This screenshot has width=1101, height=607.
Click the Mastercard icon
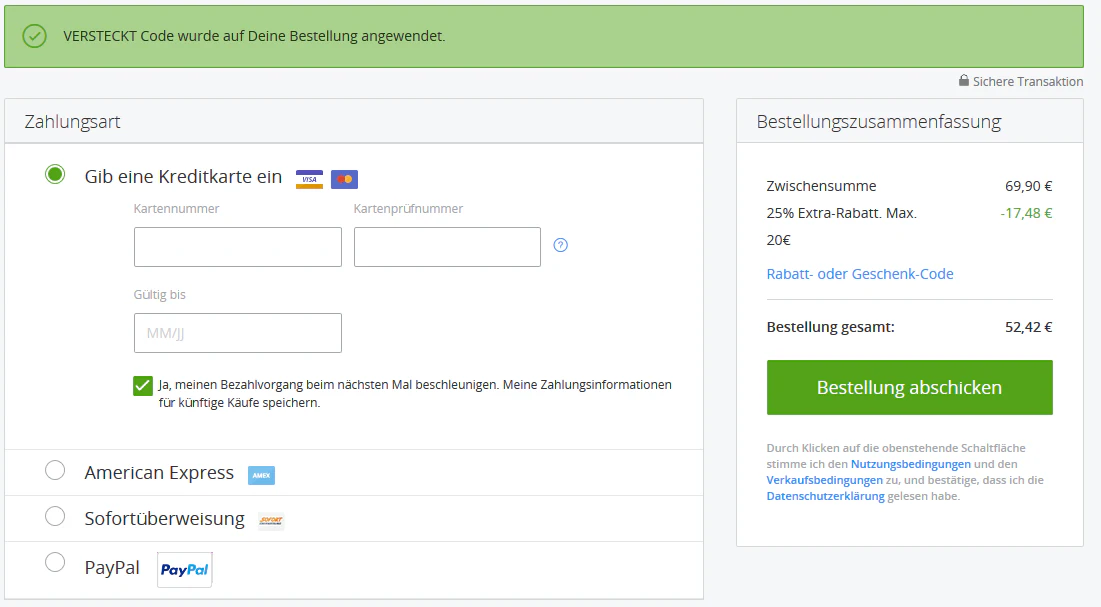(344, 179)
